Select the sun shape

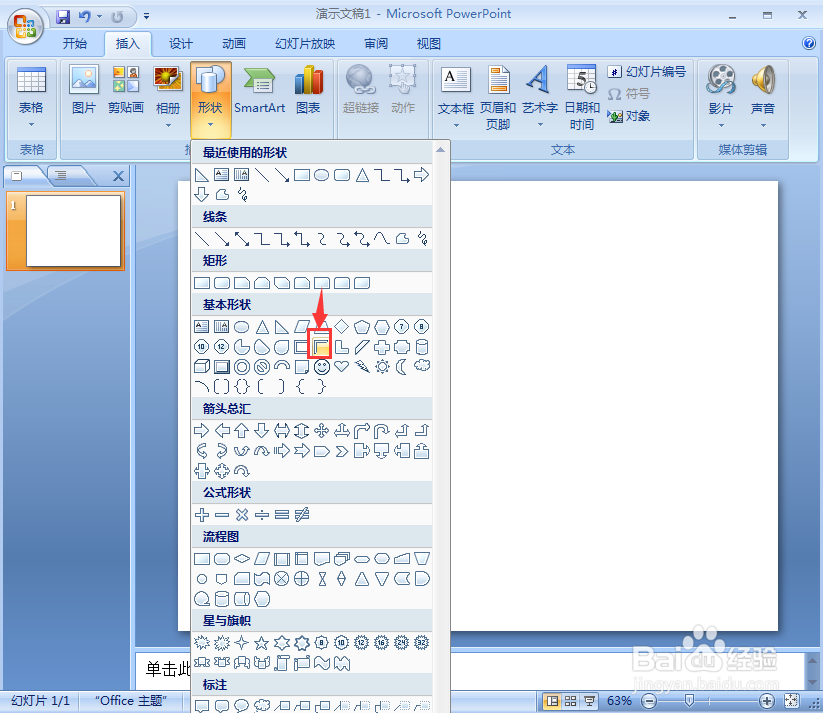pos(382,366)
